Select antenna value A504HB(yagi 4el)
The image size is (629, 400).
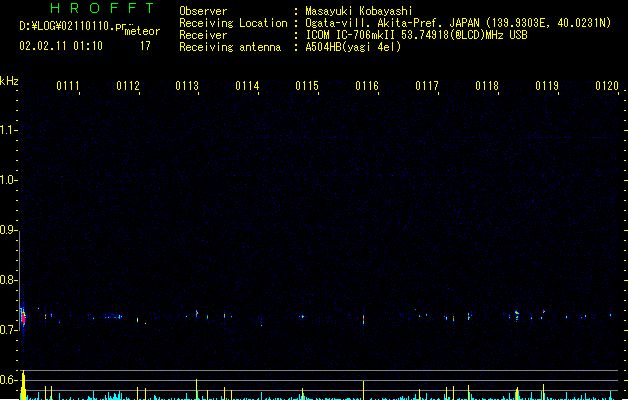(353, 47)
